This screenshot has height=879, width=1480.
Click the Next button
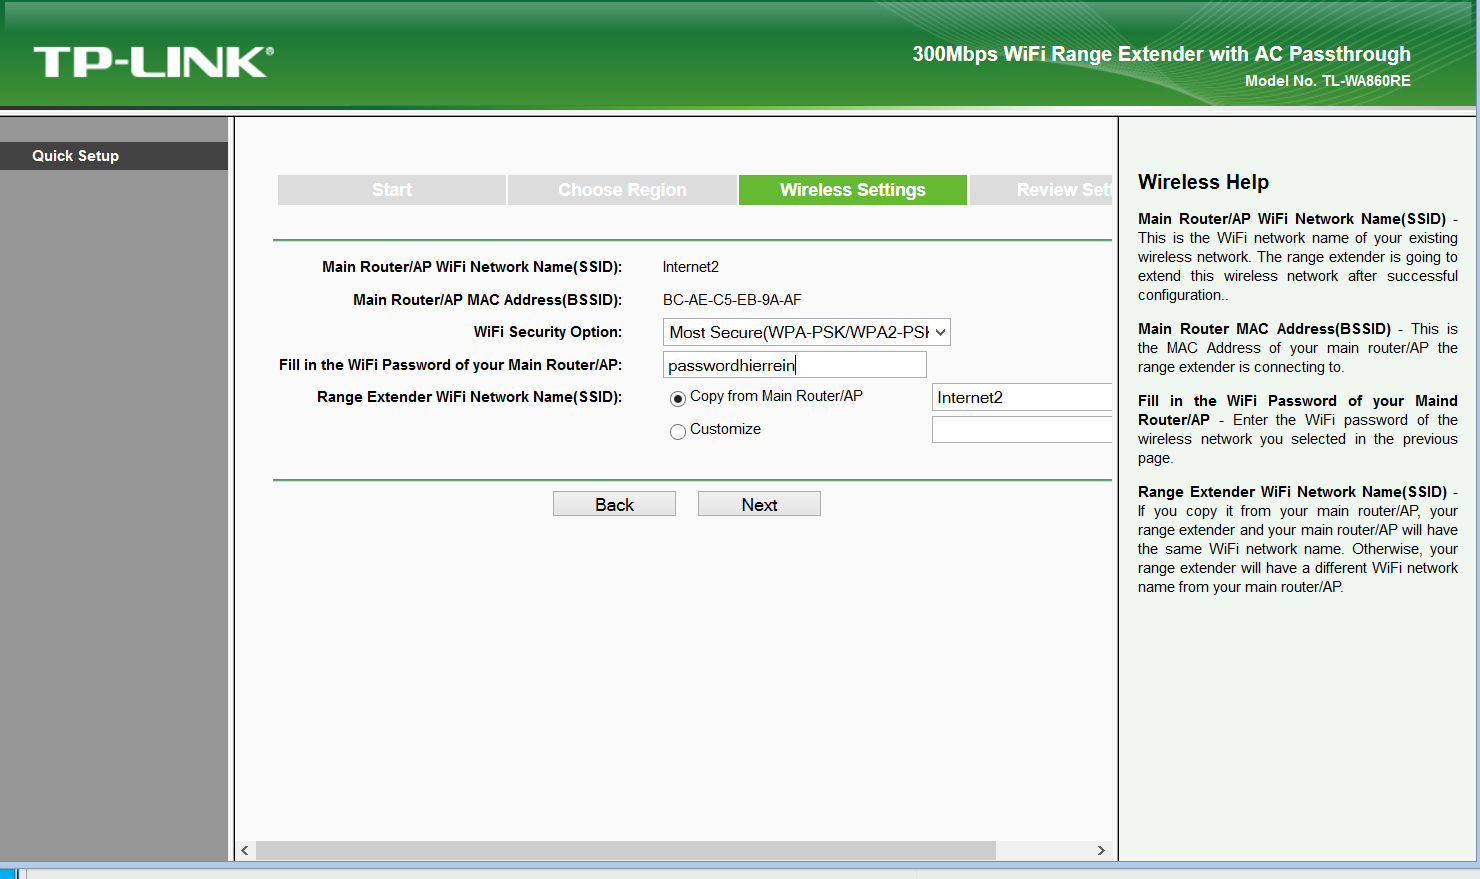click(759, 504)
